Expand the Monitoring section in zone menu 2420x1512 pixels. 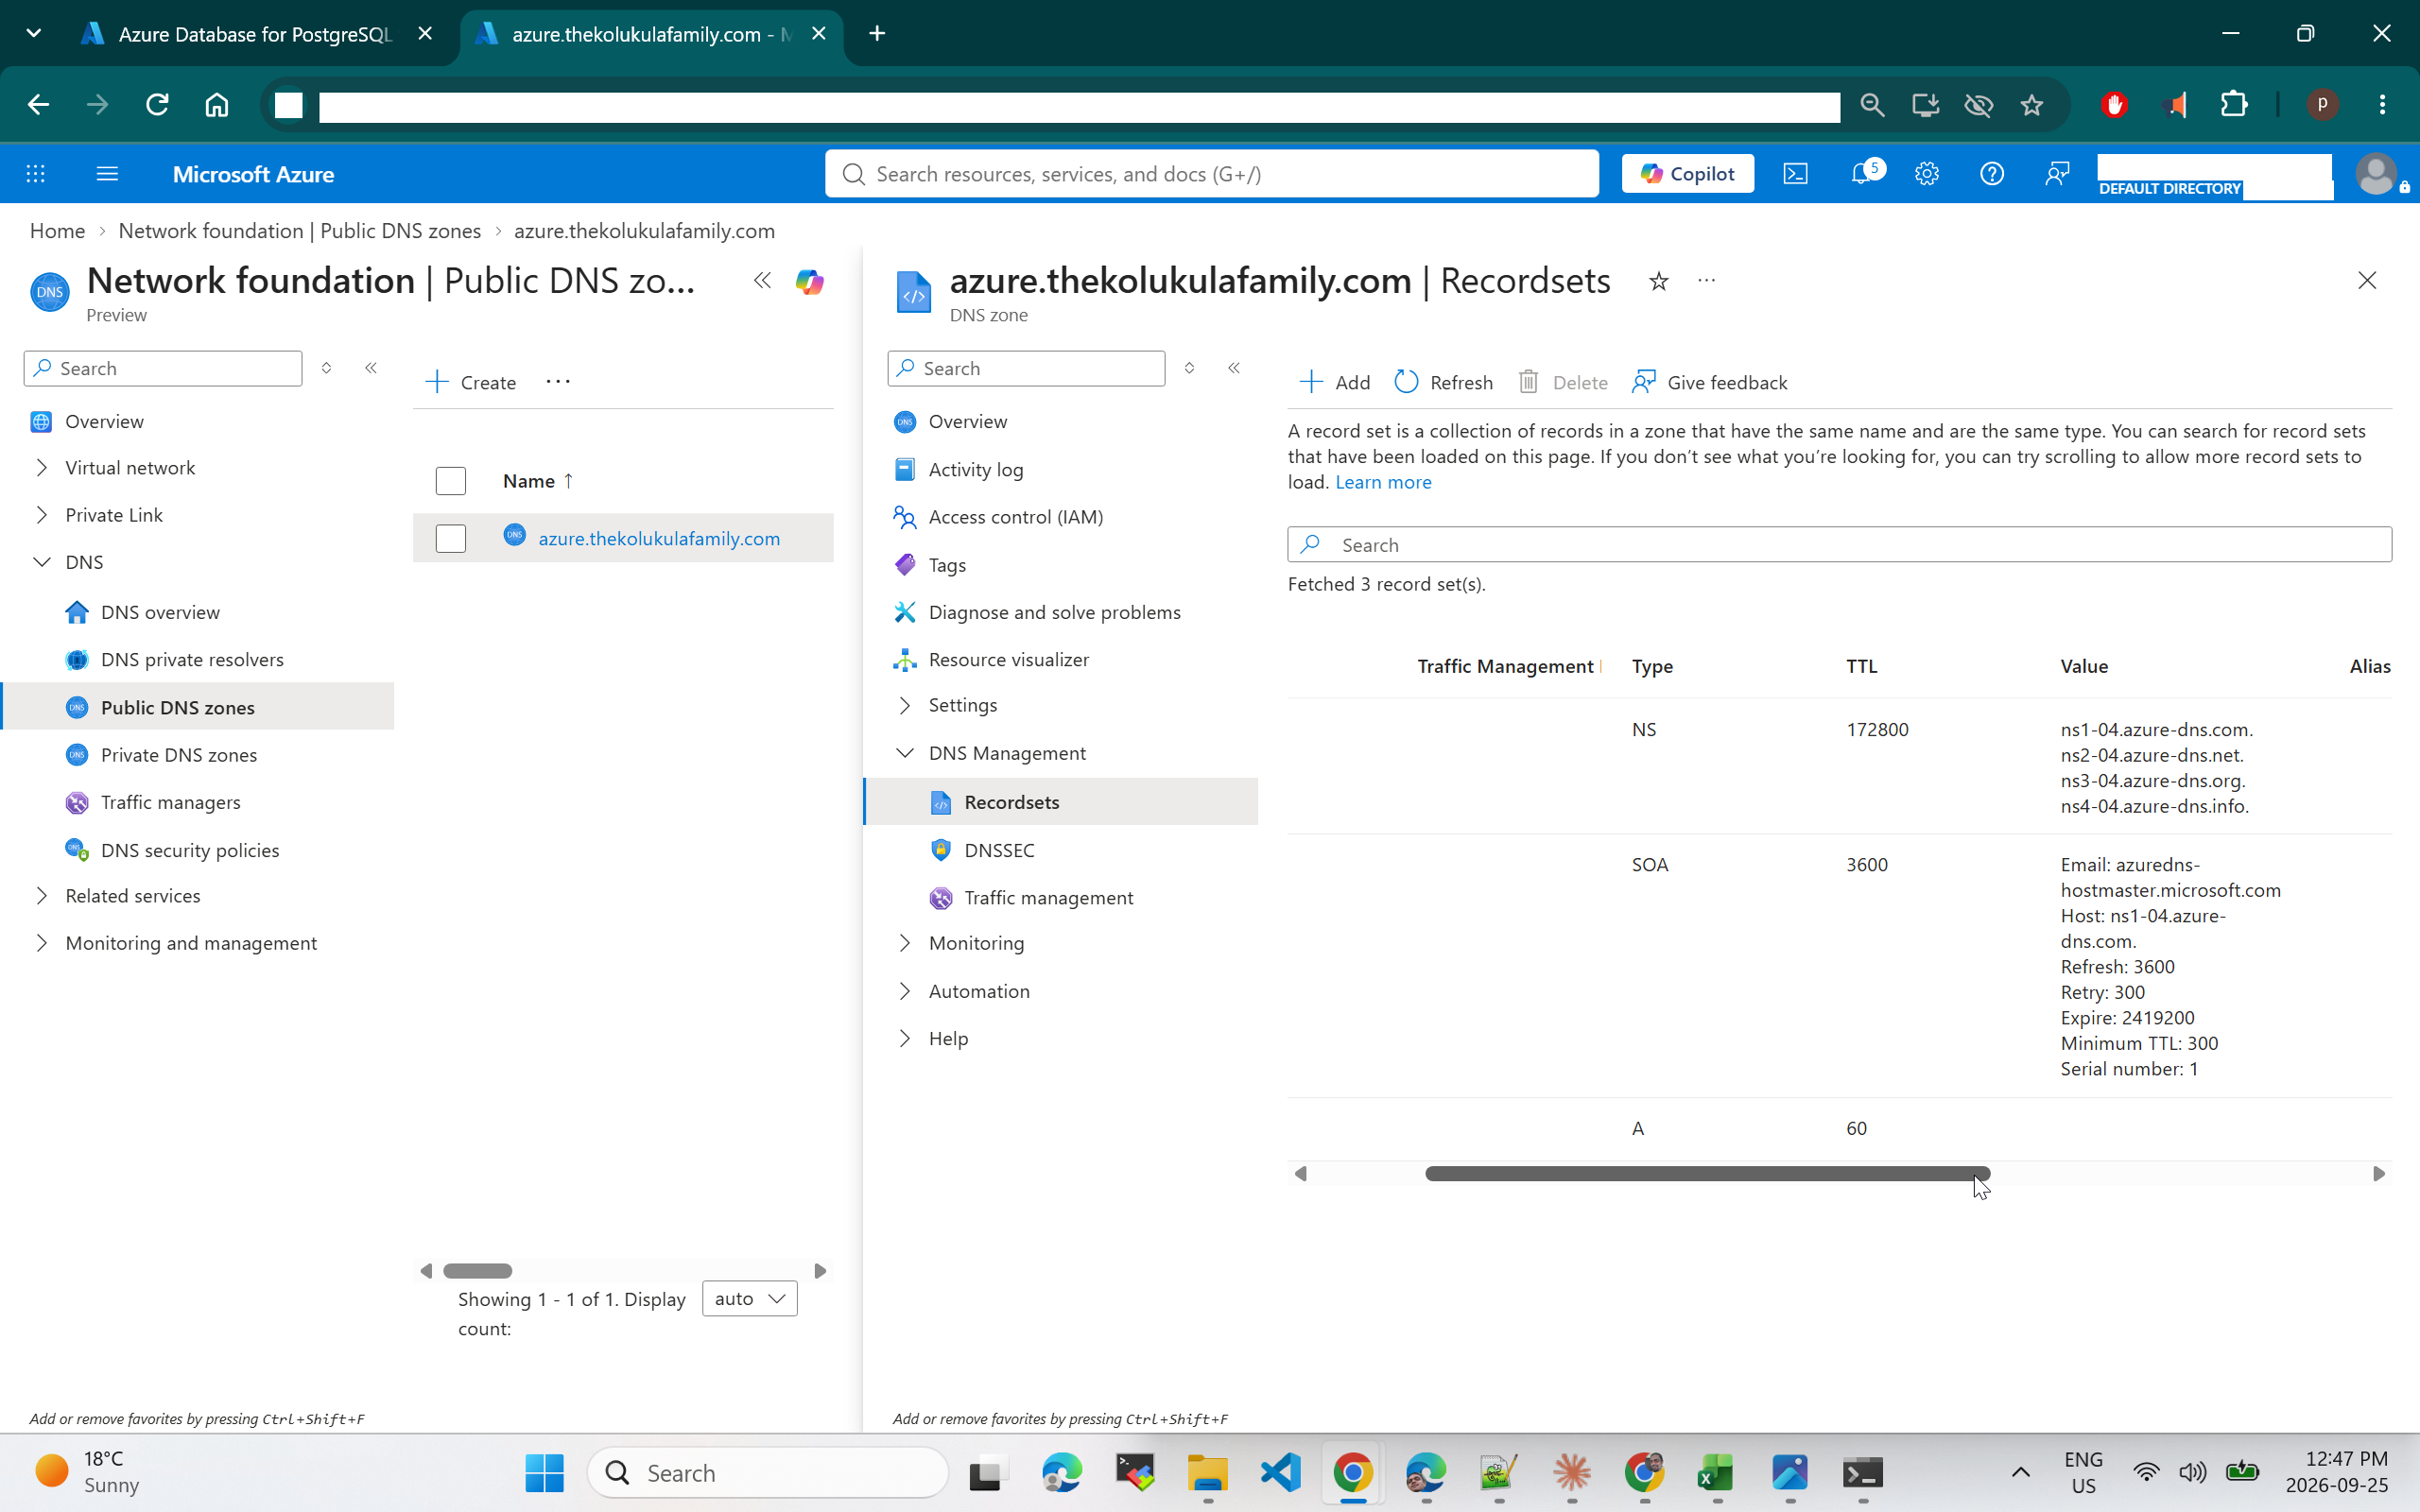(x=905, y=943)
